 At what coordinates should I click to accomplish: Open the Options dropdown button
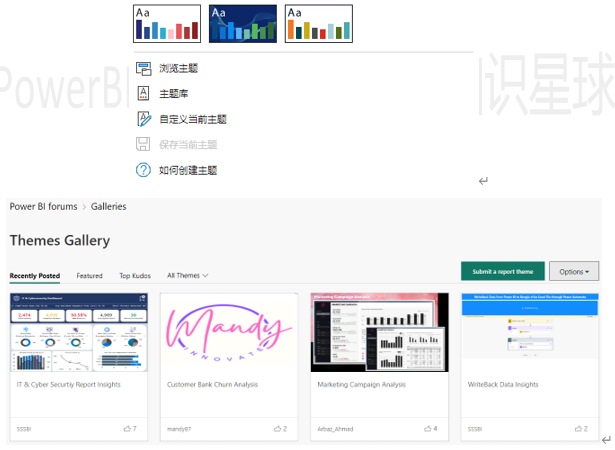tap(574, 271)
